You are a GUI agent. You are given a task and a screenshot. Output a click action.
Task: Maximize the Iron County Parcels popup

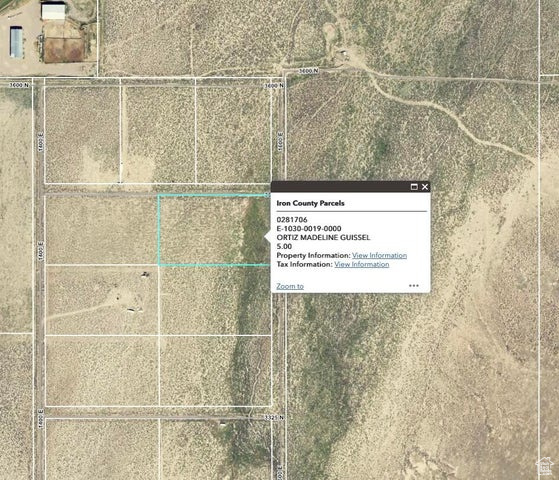coord(414,187)
